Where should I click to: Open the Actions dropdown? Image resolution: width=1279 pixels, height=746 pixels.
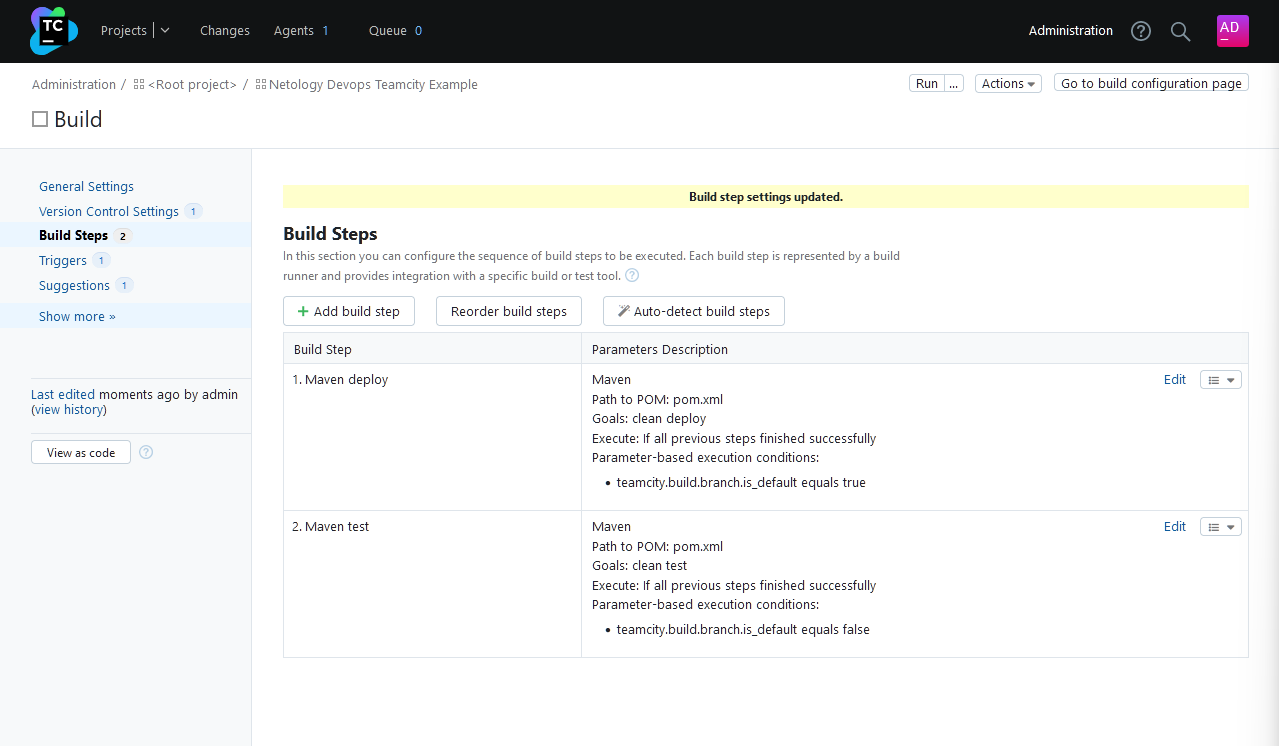coord(1008,83)
